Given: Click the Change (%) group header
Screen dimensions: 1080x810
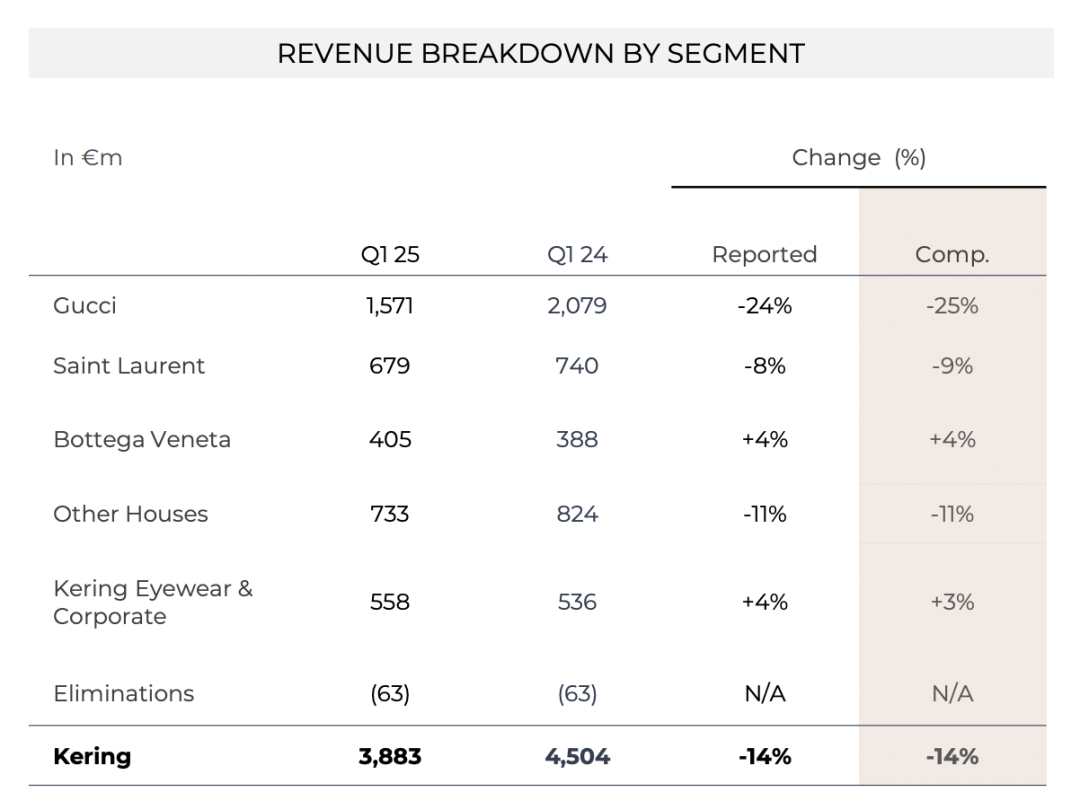Looking at the screenshot, I should [859, 158].
